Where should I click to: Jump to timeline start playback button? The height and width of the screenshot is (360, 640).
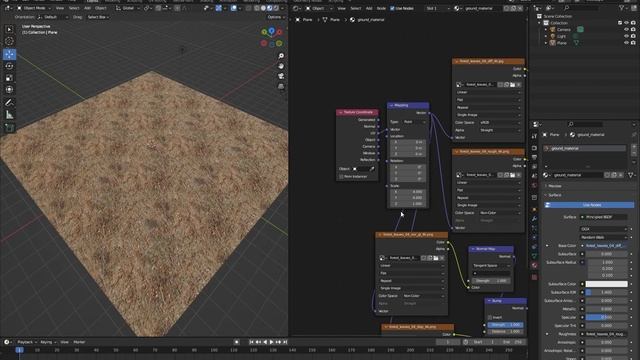point(251,342)
